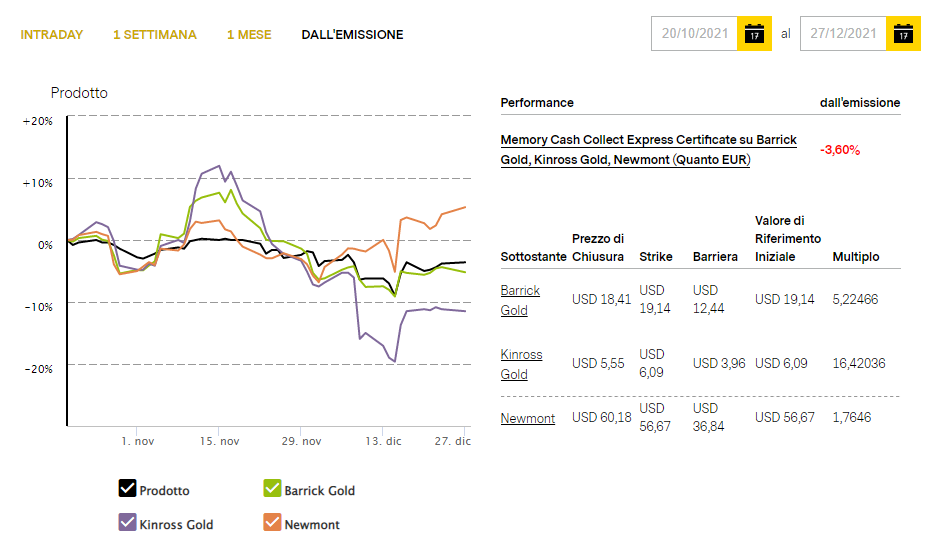Toggle the Newmont series checkbox
Screen dimensions: 944x548
[x=272, y=522]
